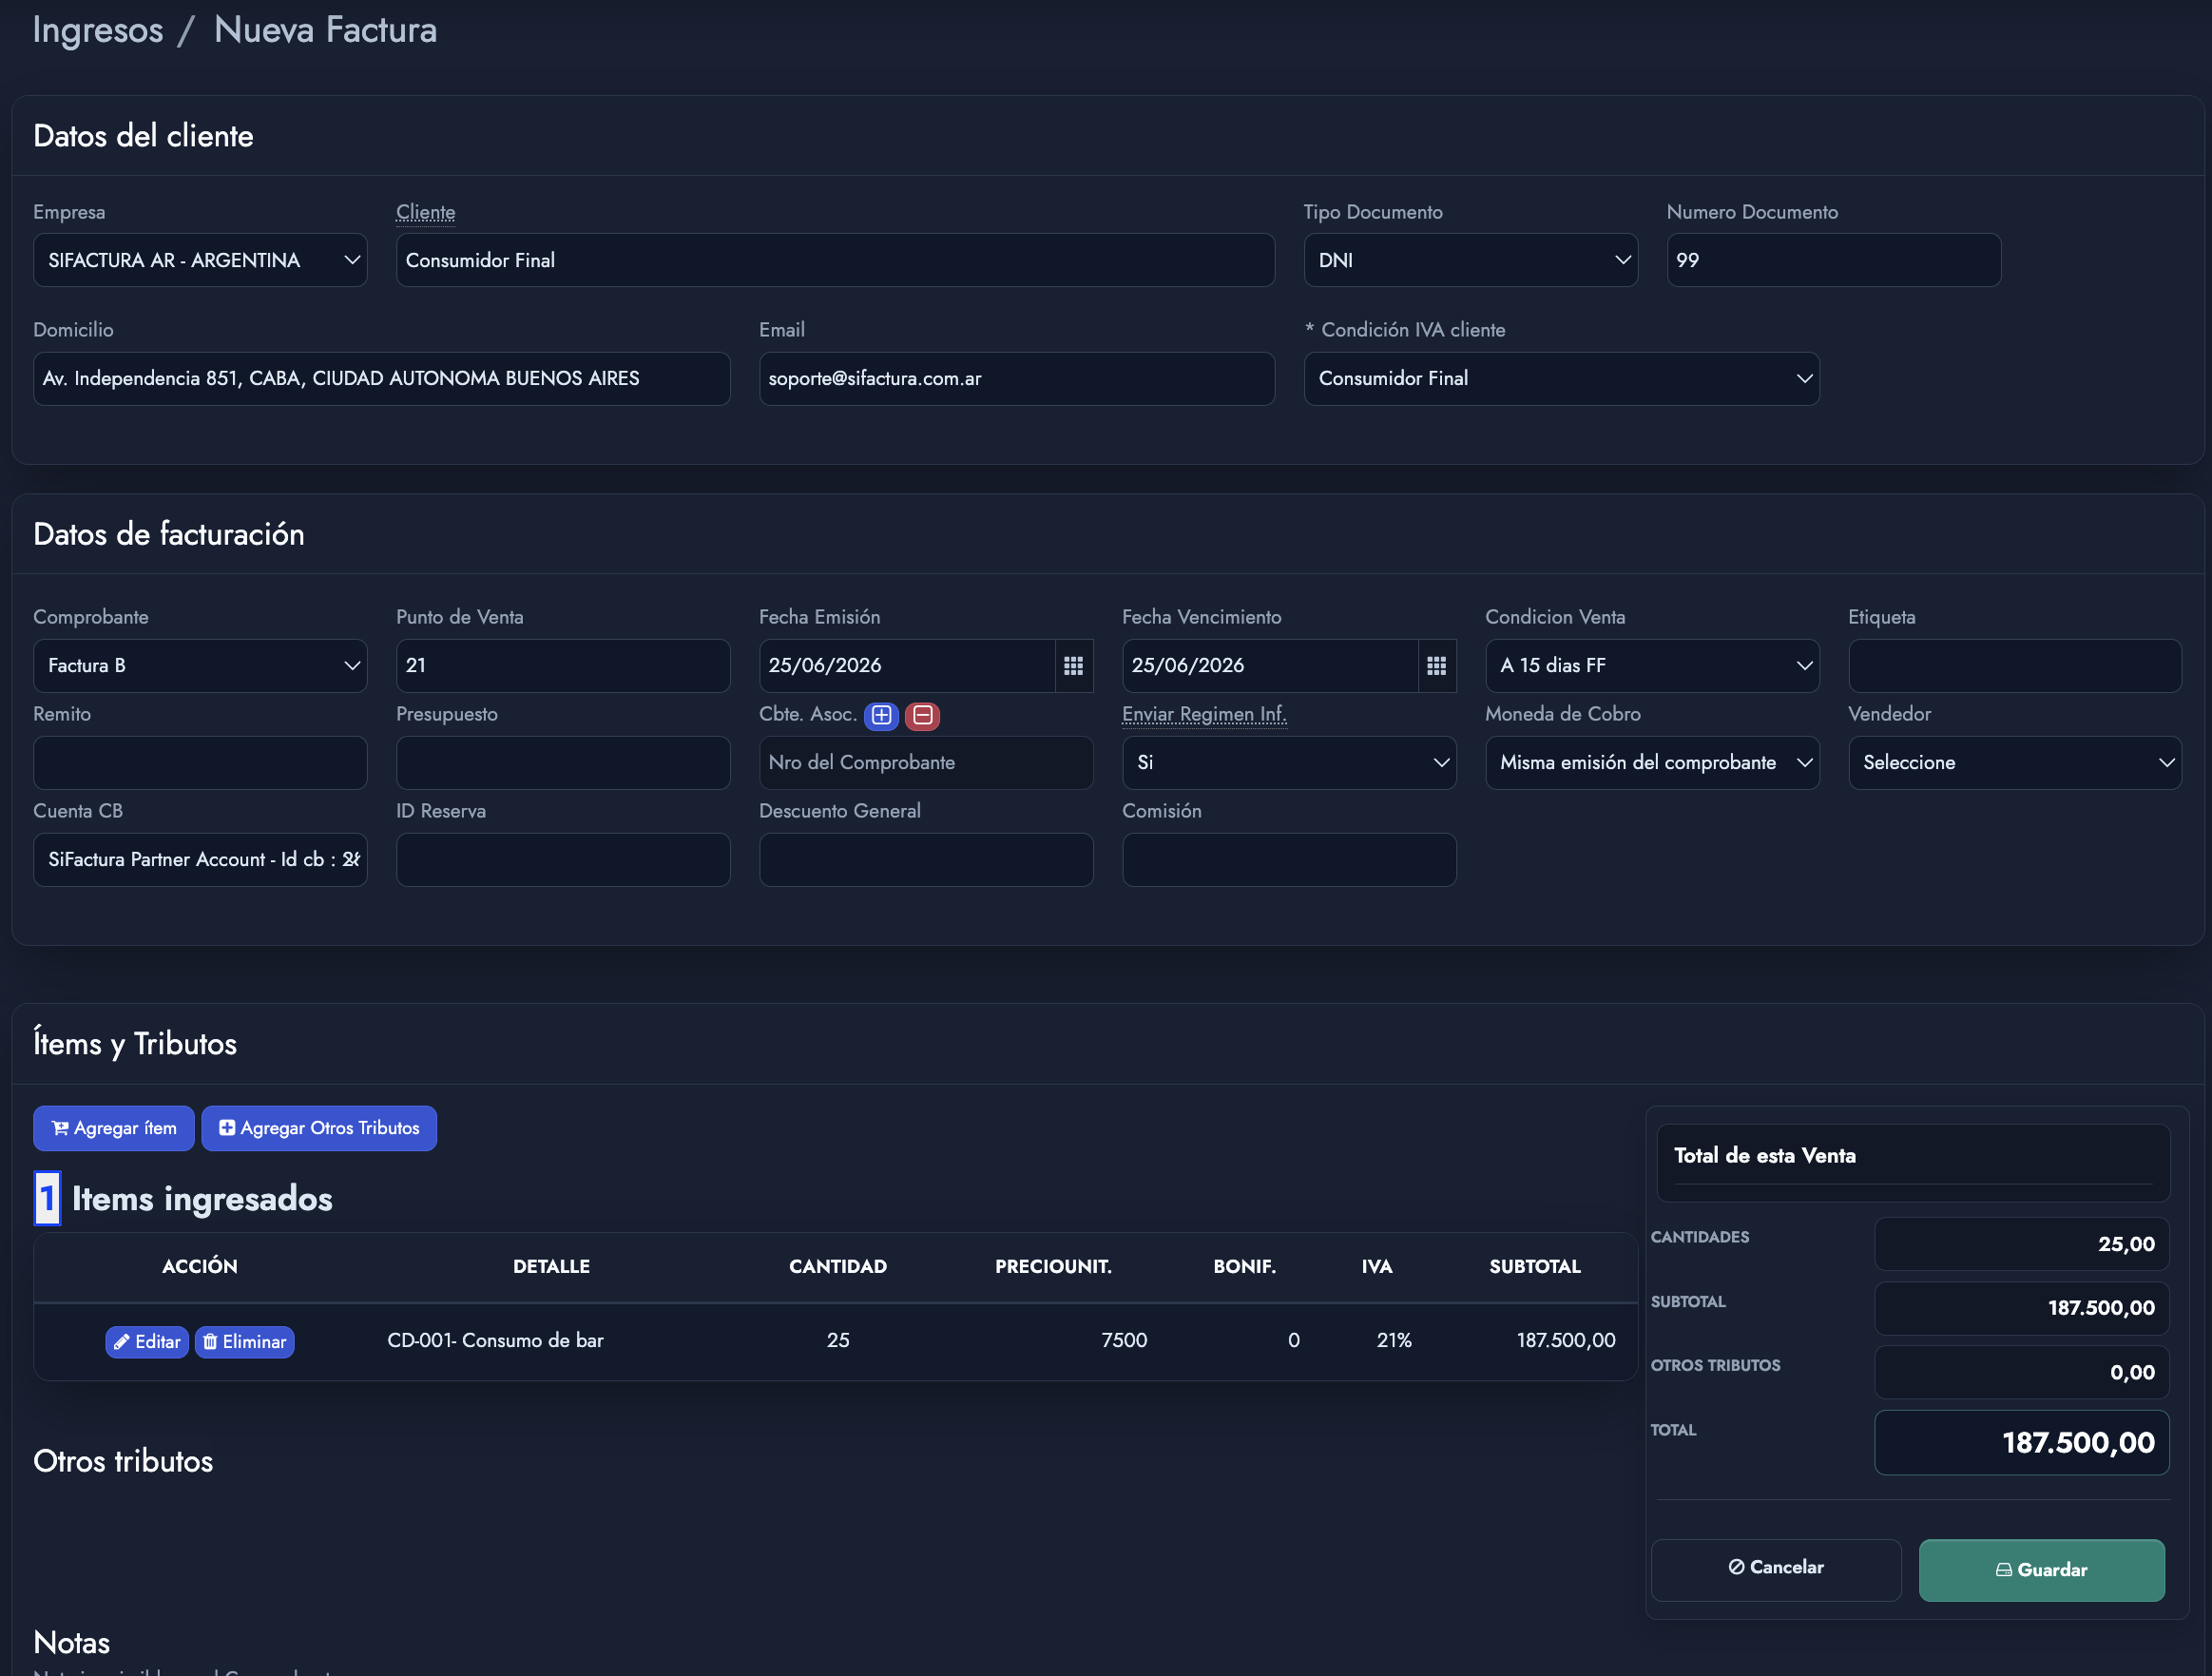Click the Domicilio address field
Screen dimensions: 2212x1676
tap(381, 378)
